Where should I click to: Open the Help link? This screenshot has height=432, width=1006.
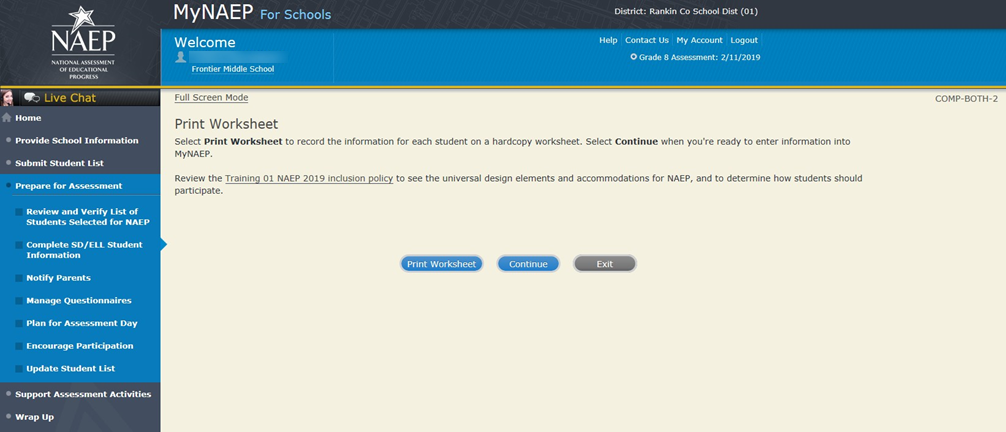point(608,40)
